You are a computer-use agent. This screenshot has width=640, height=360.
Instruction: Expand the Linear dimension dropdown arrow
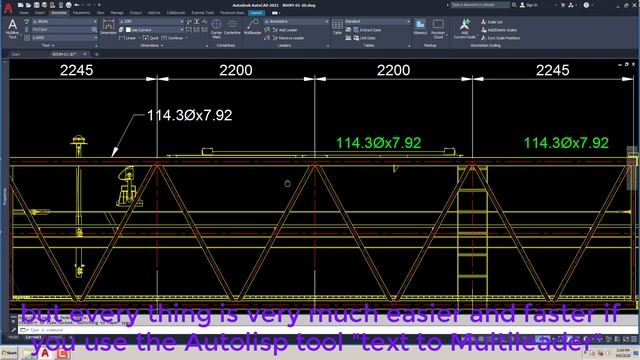[x=139, y=38]
